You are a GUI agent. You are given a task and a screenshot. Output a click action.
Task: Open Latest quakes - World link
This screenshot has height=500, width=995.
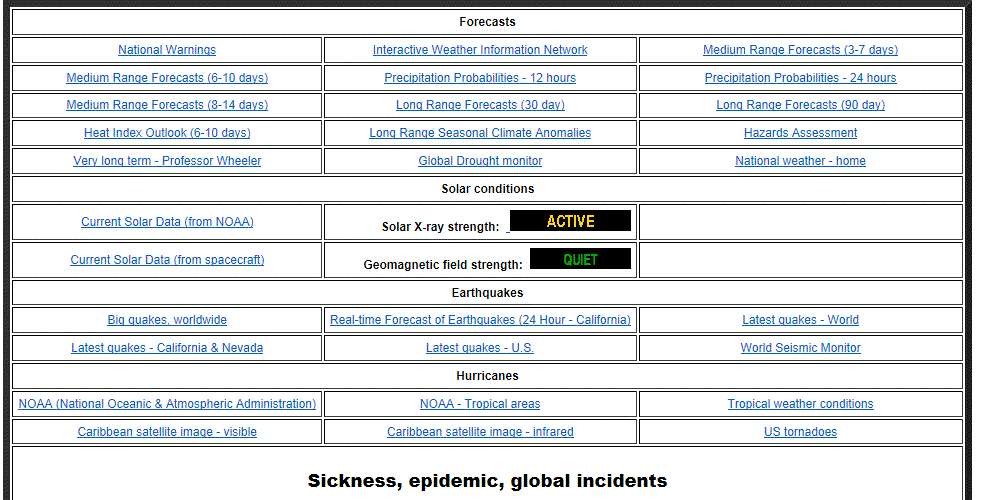pyautogui.click(x=800, y=320)
